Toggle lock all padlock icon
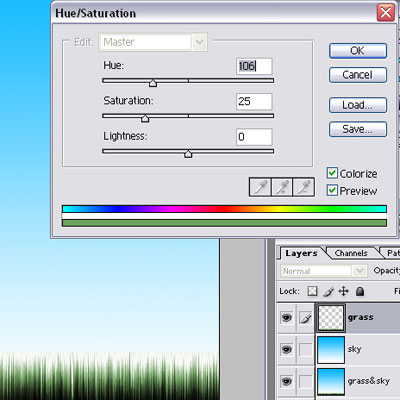This screenshot has height=400, width=400. pos(360,292)
